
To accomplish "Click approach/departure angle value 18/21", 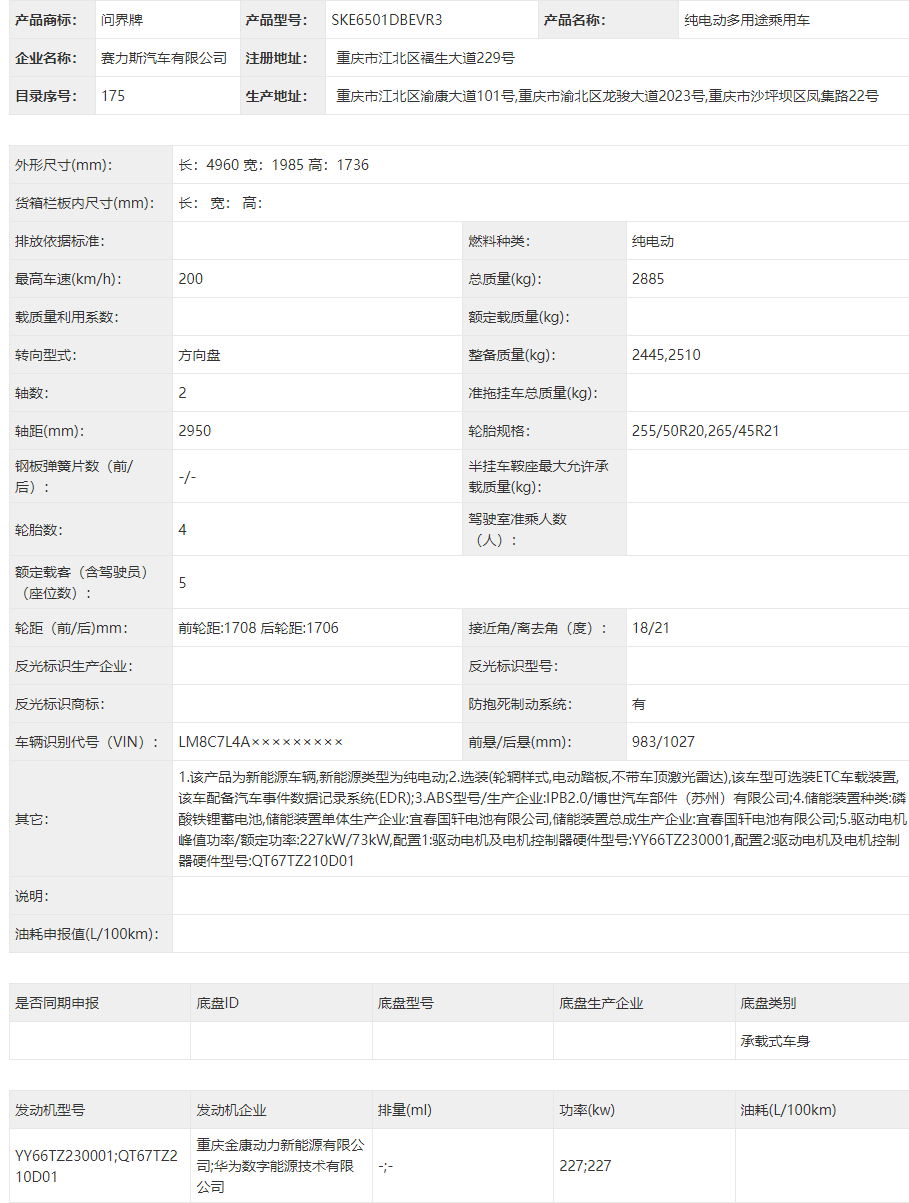I will [651, 628].
